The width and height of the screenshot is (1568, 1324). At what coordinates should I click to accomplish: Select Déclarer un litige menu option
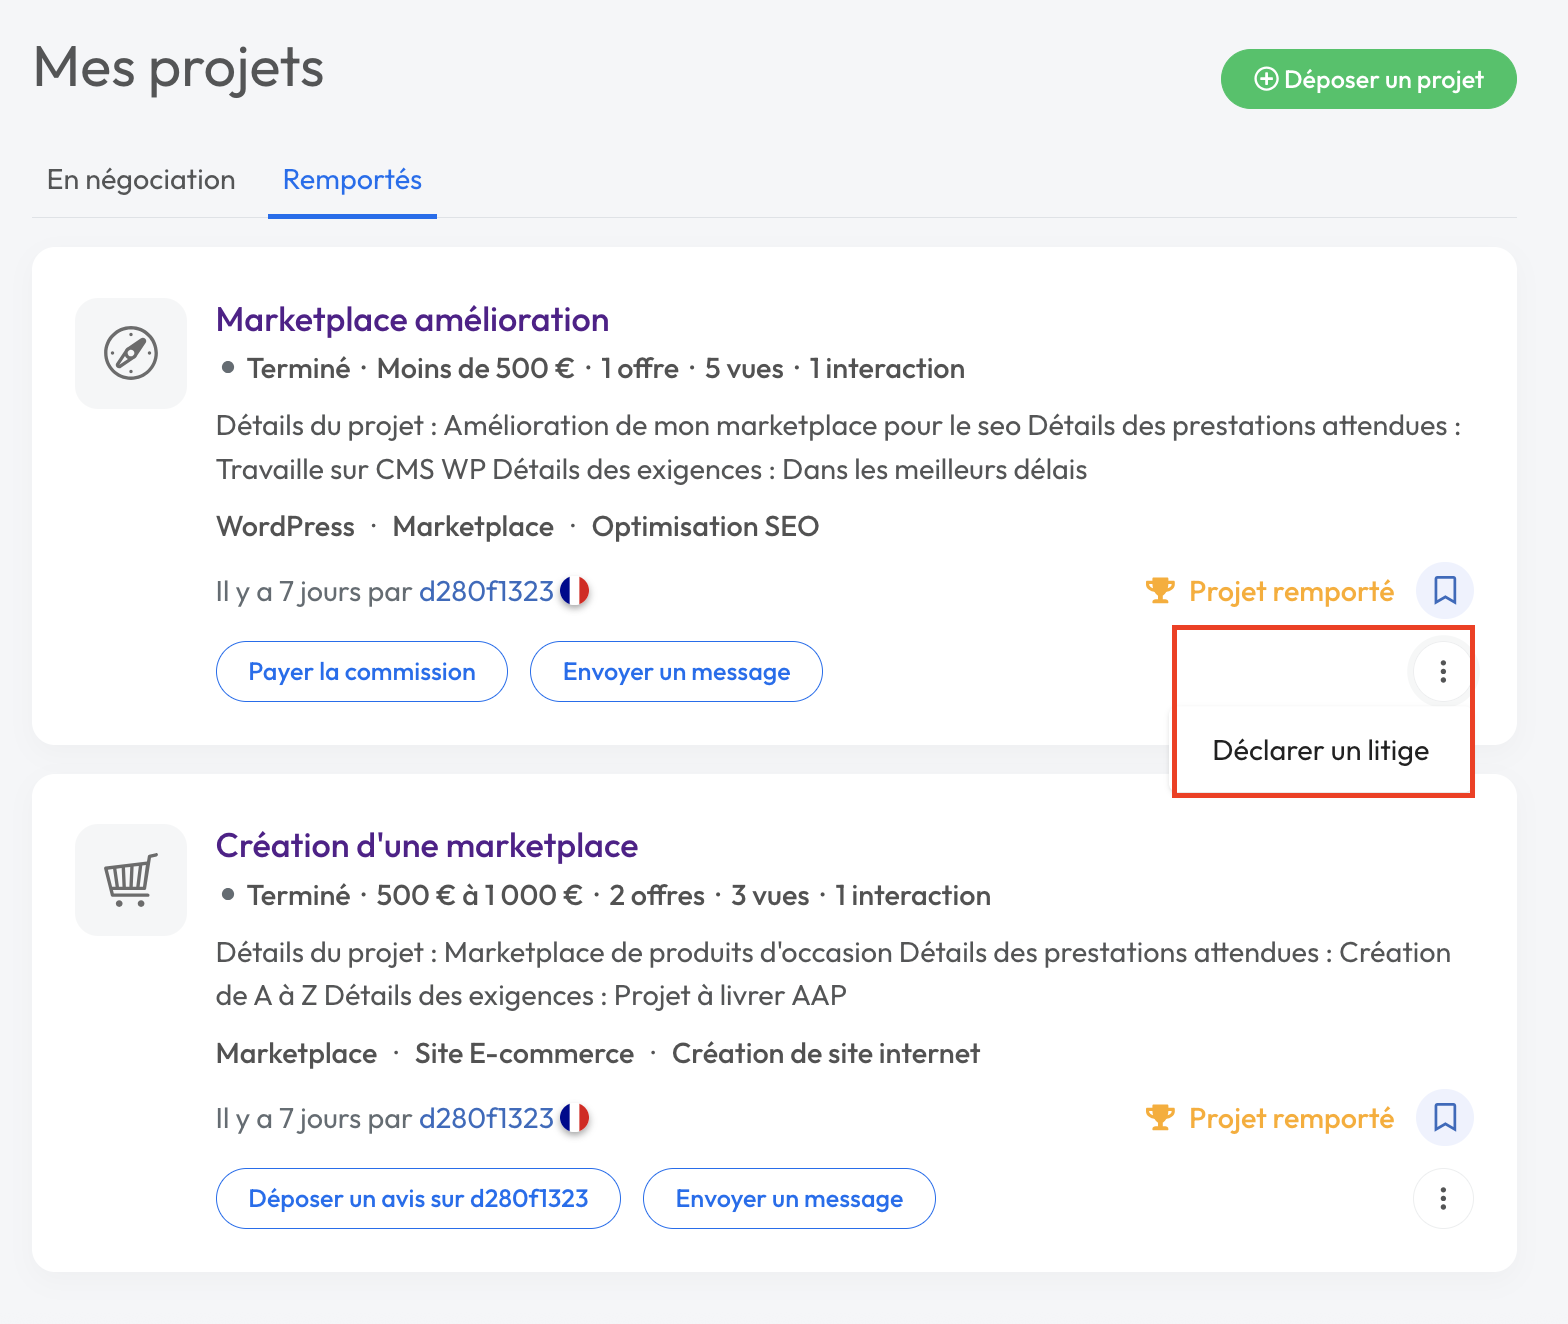[x=1320, y=751]
